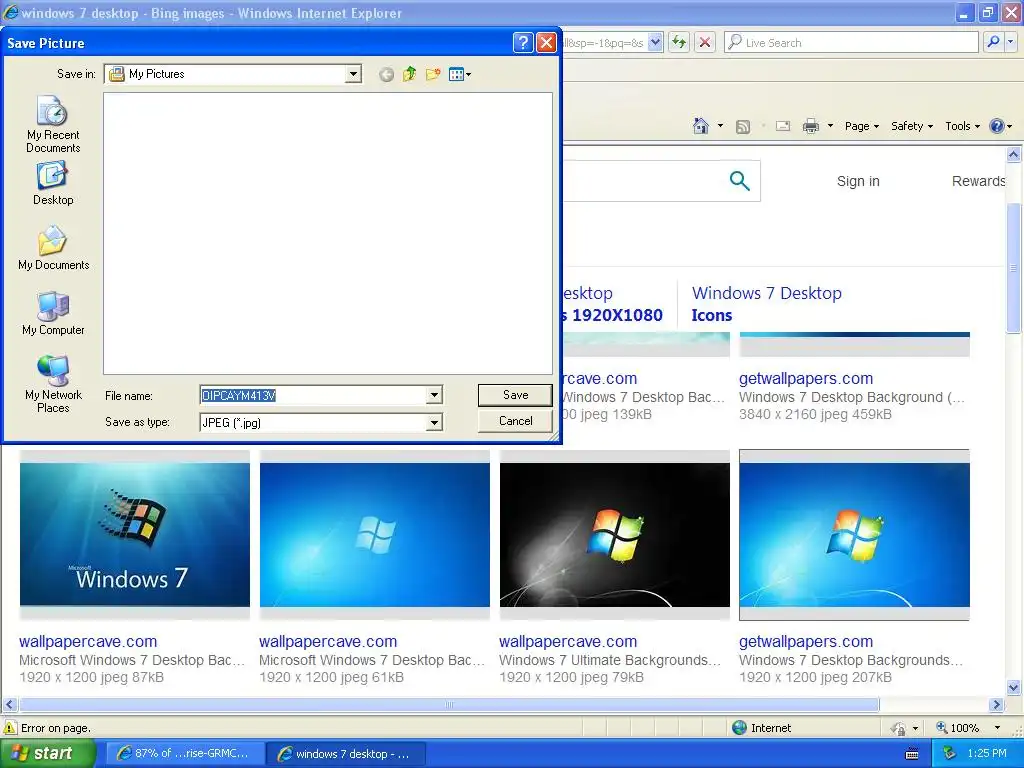Open the address bar dropdown arrow

[656, 42]
